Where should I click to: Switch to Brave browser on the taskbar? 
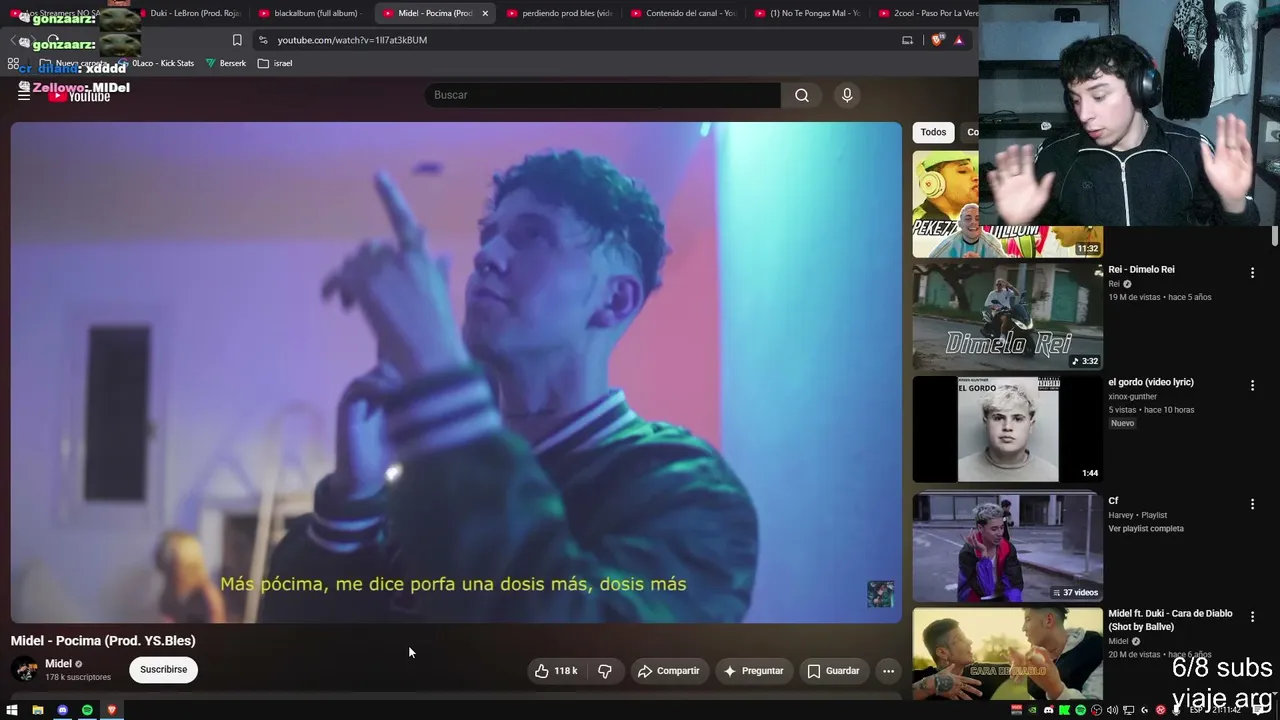[112, 710]
